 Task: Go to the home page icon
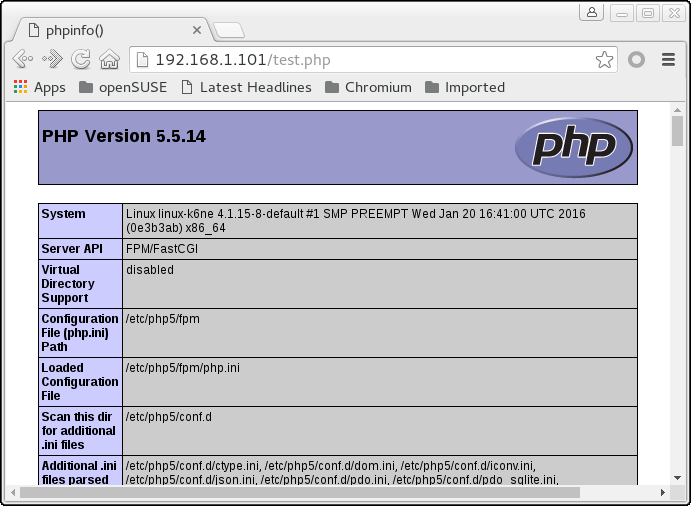(x=109, y=60)
